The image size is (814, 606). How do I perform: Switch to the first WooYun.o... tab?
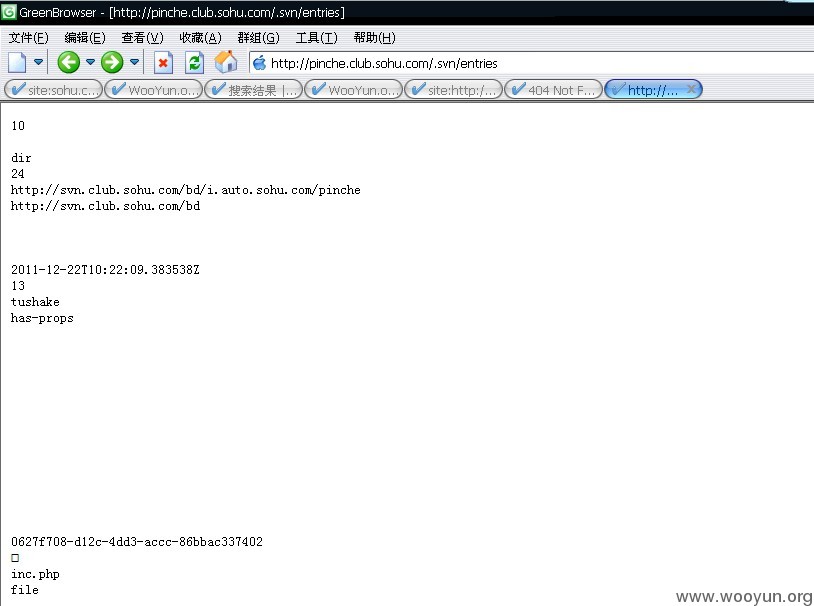pyautogui.click(x=154, y=90)
